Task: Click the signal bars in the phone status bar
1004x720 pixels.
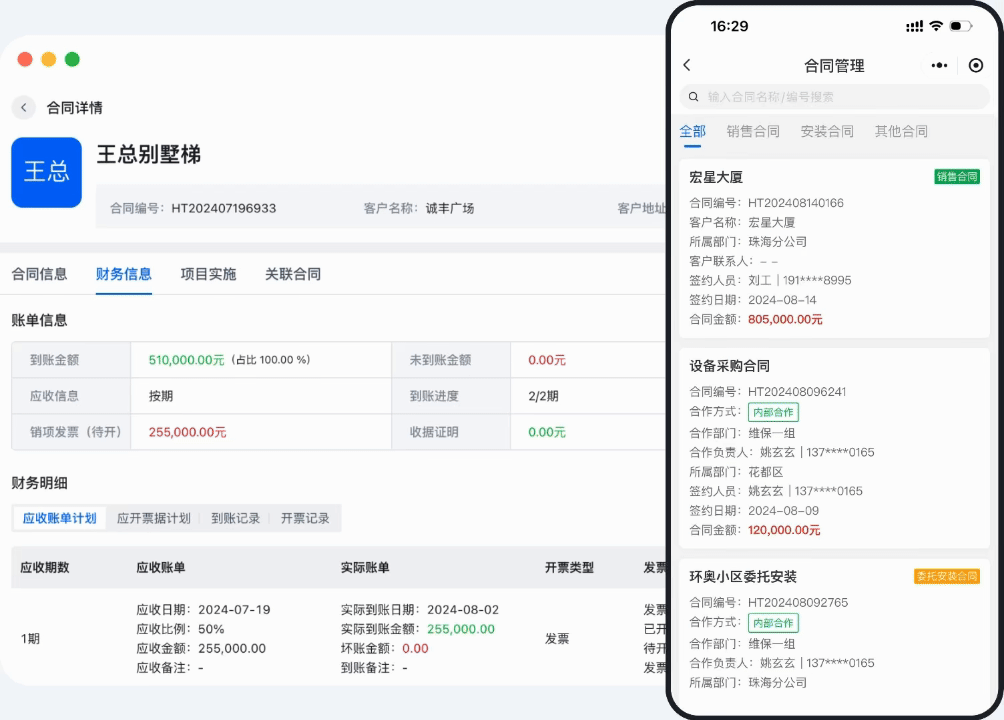Action: tap(913, 26)
